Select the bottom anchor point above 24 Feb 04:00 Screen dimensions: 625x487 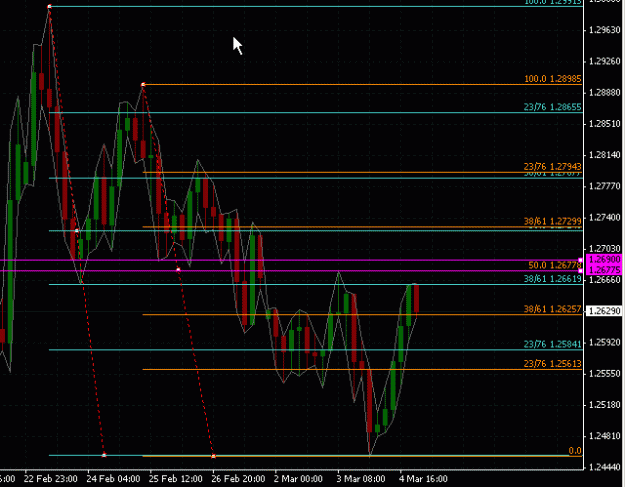point(104,455)
